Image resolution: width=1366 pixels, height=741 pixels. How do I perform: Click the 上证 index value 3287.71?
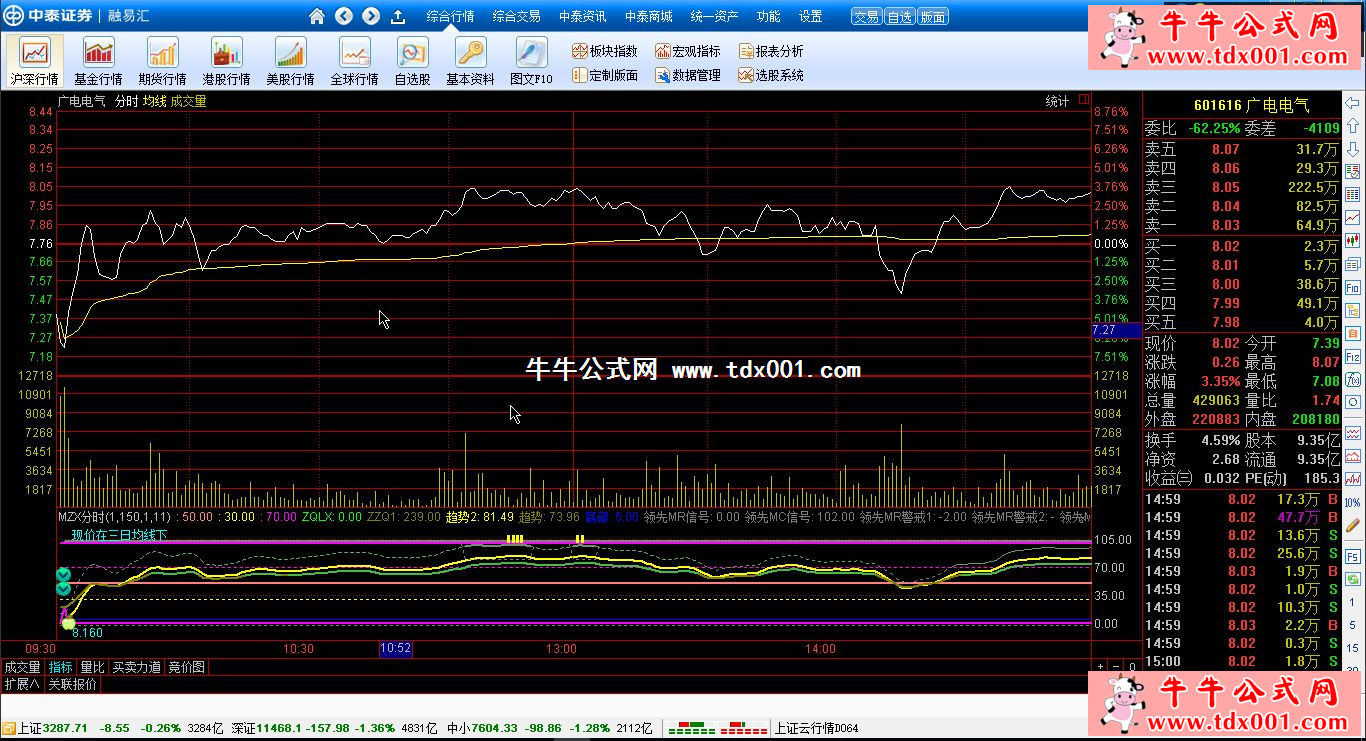(66, 728)
